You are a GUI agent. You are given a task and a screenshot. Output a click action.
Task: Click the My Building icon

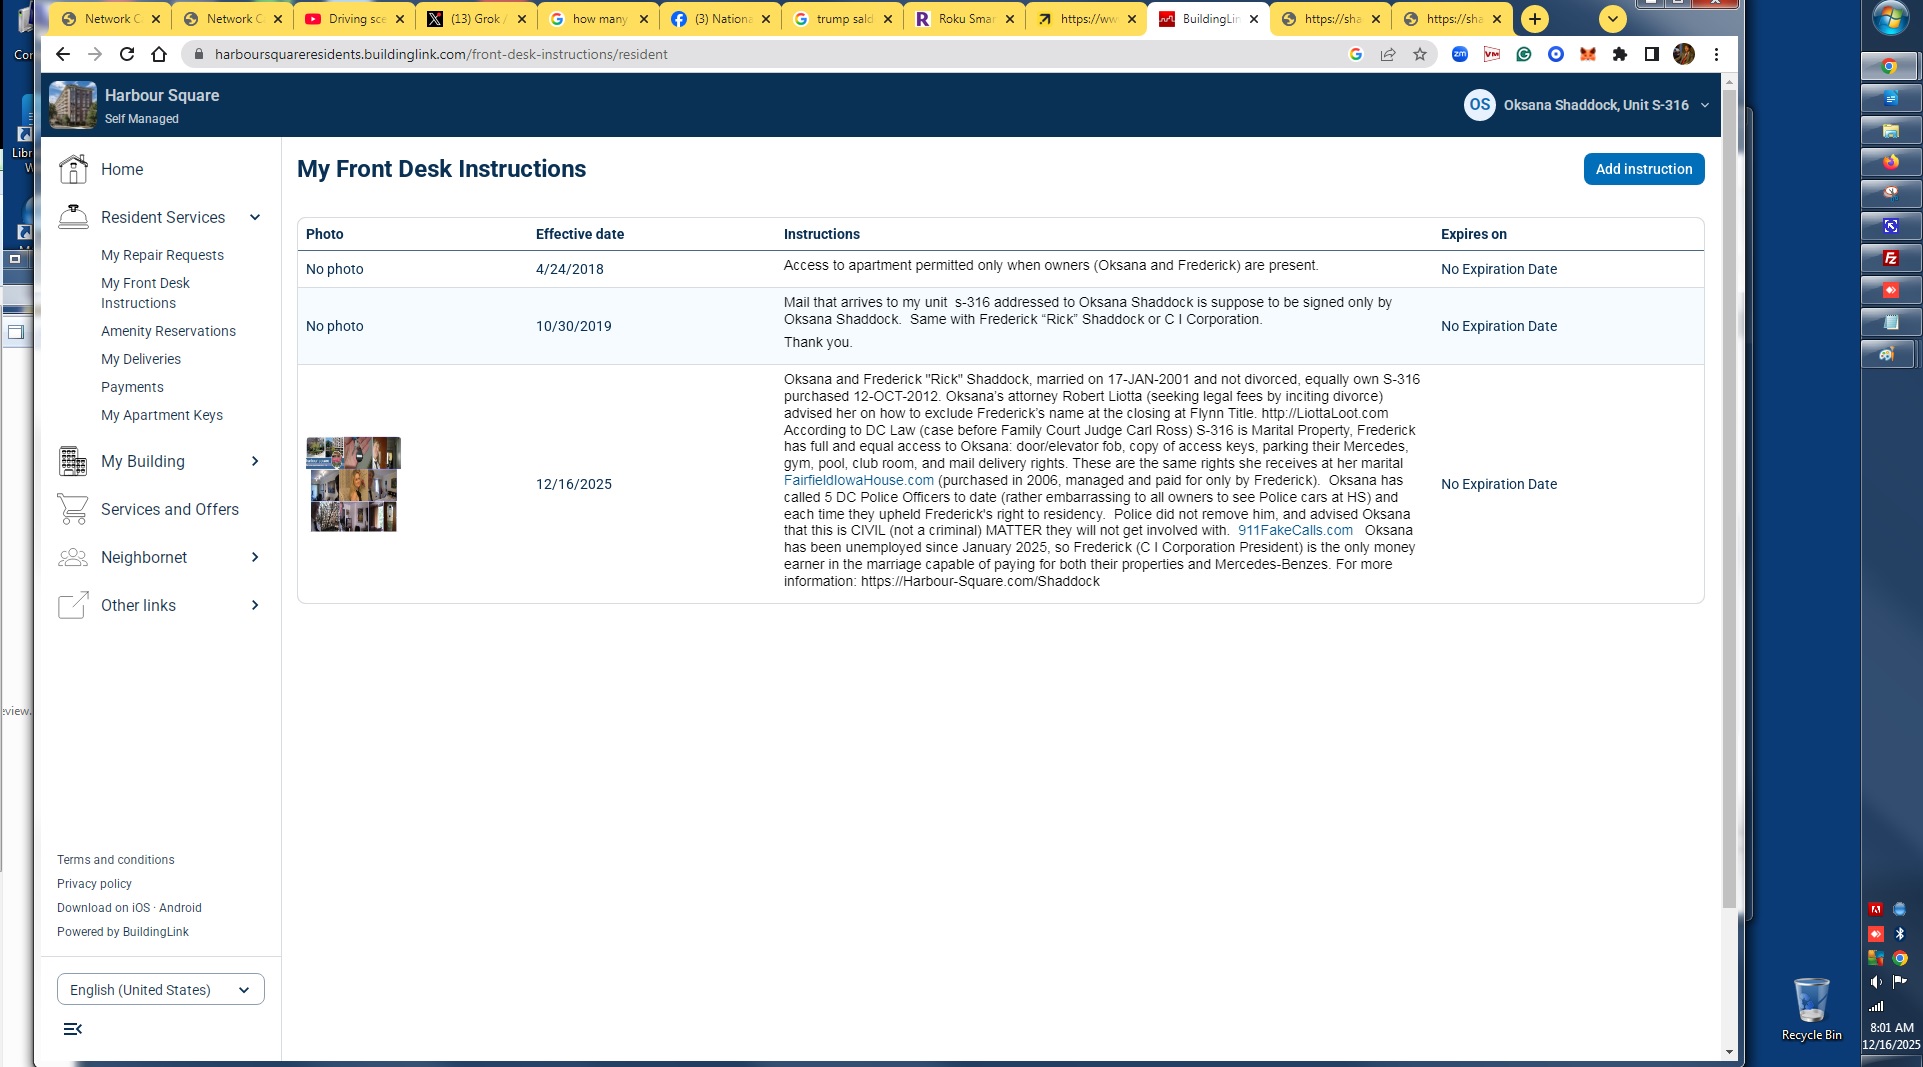point(73,461)
